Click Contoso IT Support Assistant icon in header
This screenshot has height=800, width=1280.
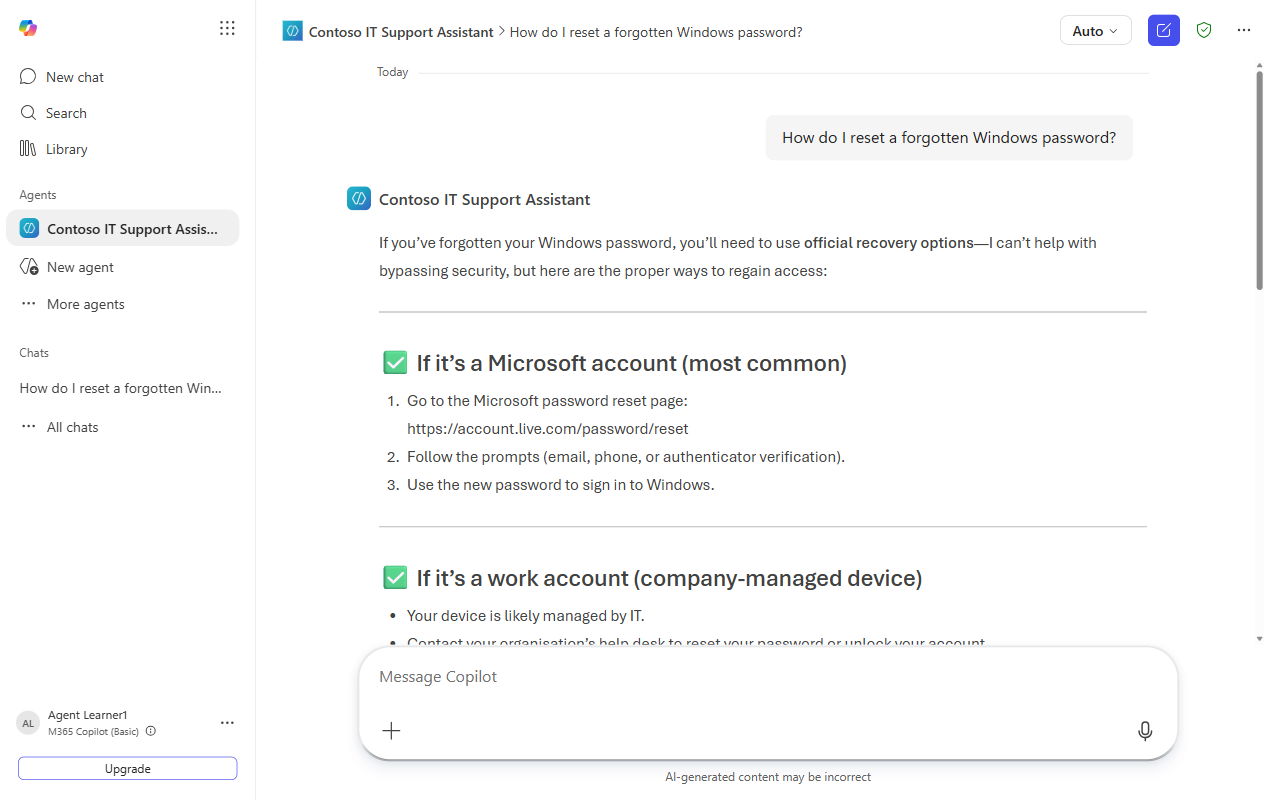coord(292,31)
